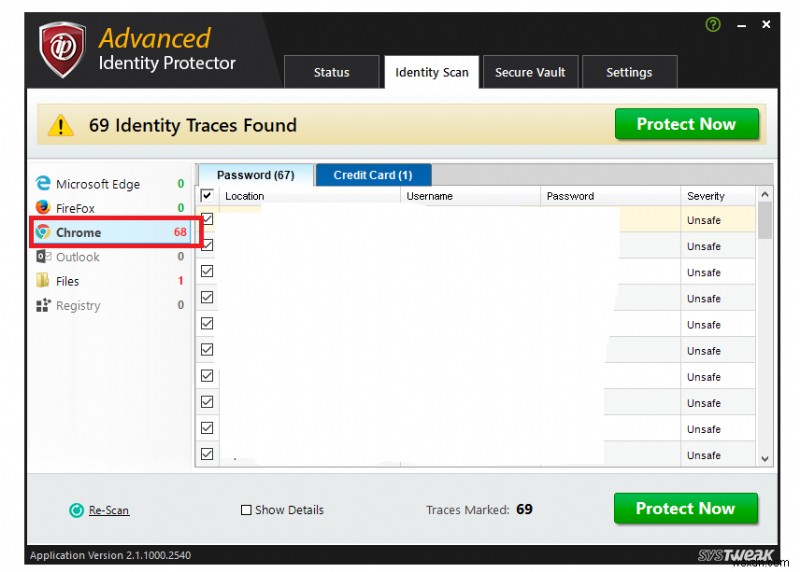The image size is (800, 572).
Task: Open help via green question mark icon
Action: click(x=713, y=24)
